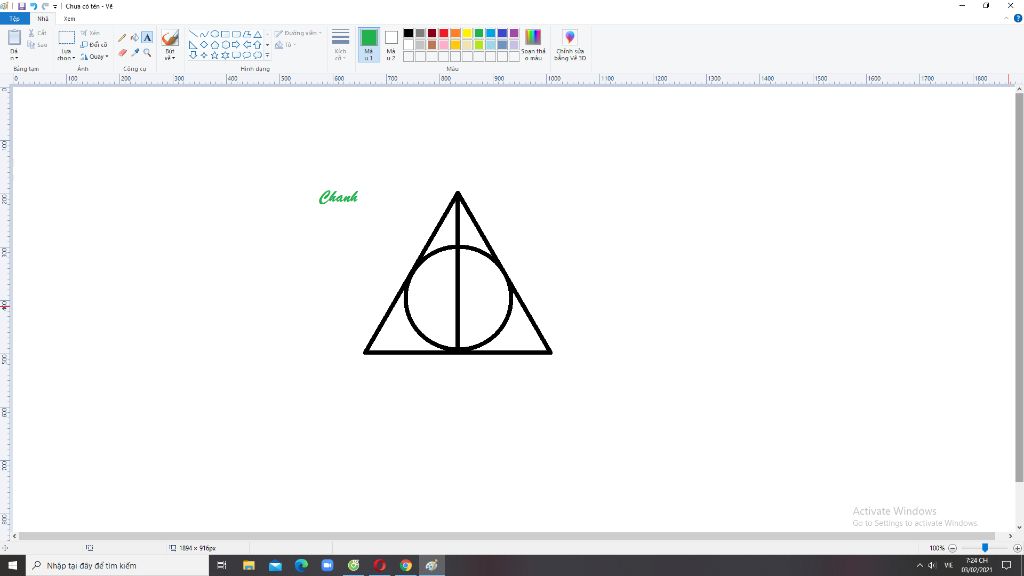Click the vertical scrollbar of canvas
This screenshot has width=1024, height=576.
click(x=1019, y=288)
